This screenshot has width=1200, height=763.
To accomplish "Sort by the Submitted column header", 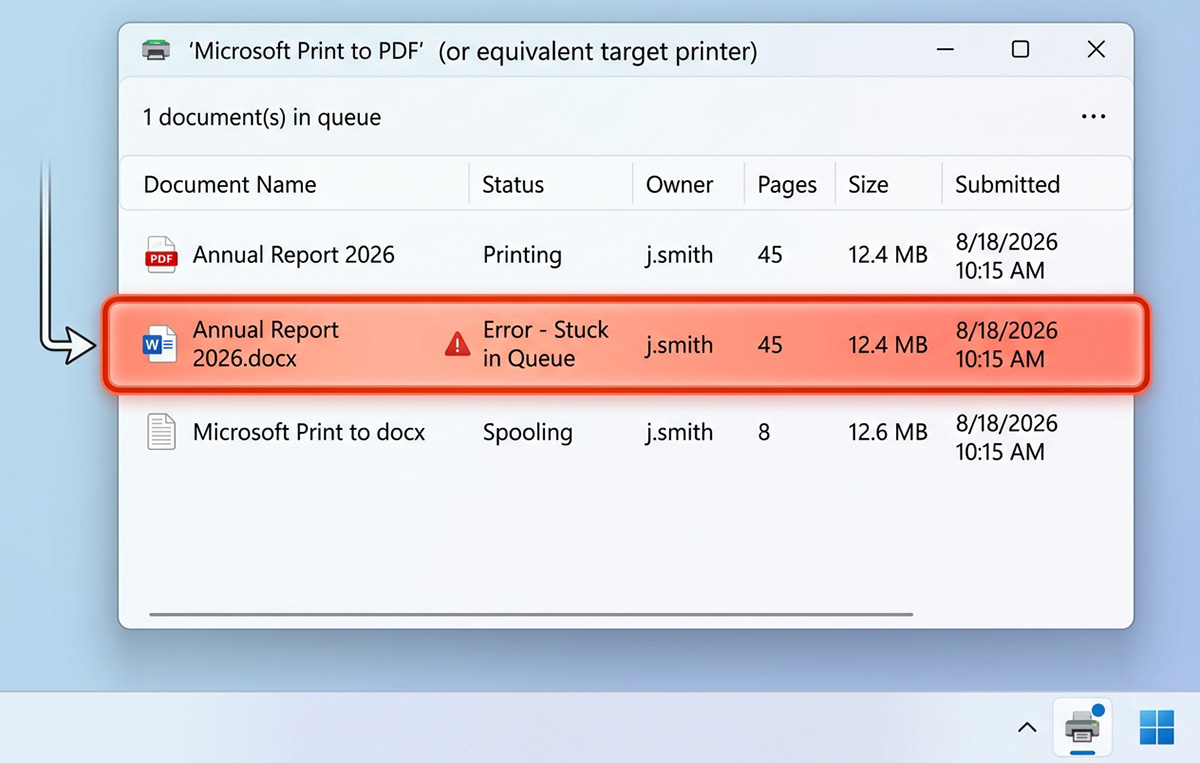I will click(x=1007, y=185).
